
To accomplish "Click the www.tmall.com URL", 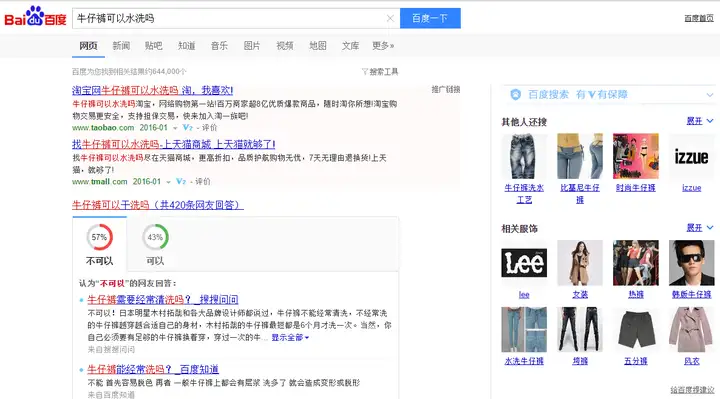I will coord(100,181).
